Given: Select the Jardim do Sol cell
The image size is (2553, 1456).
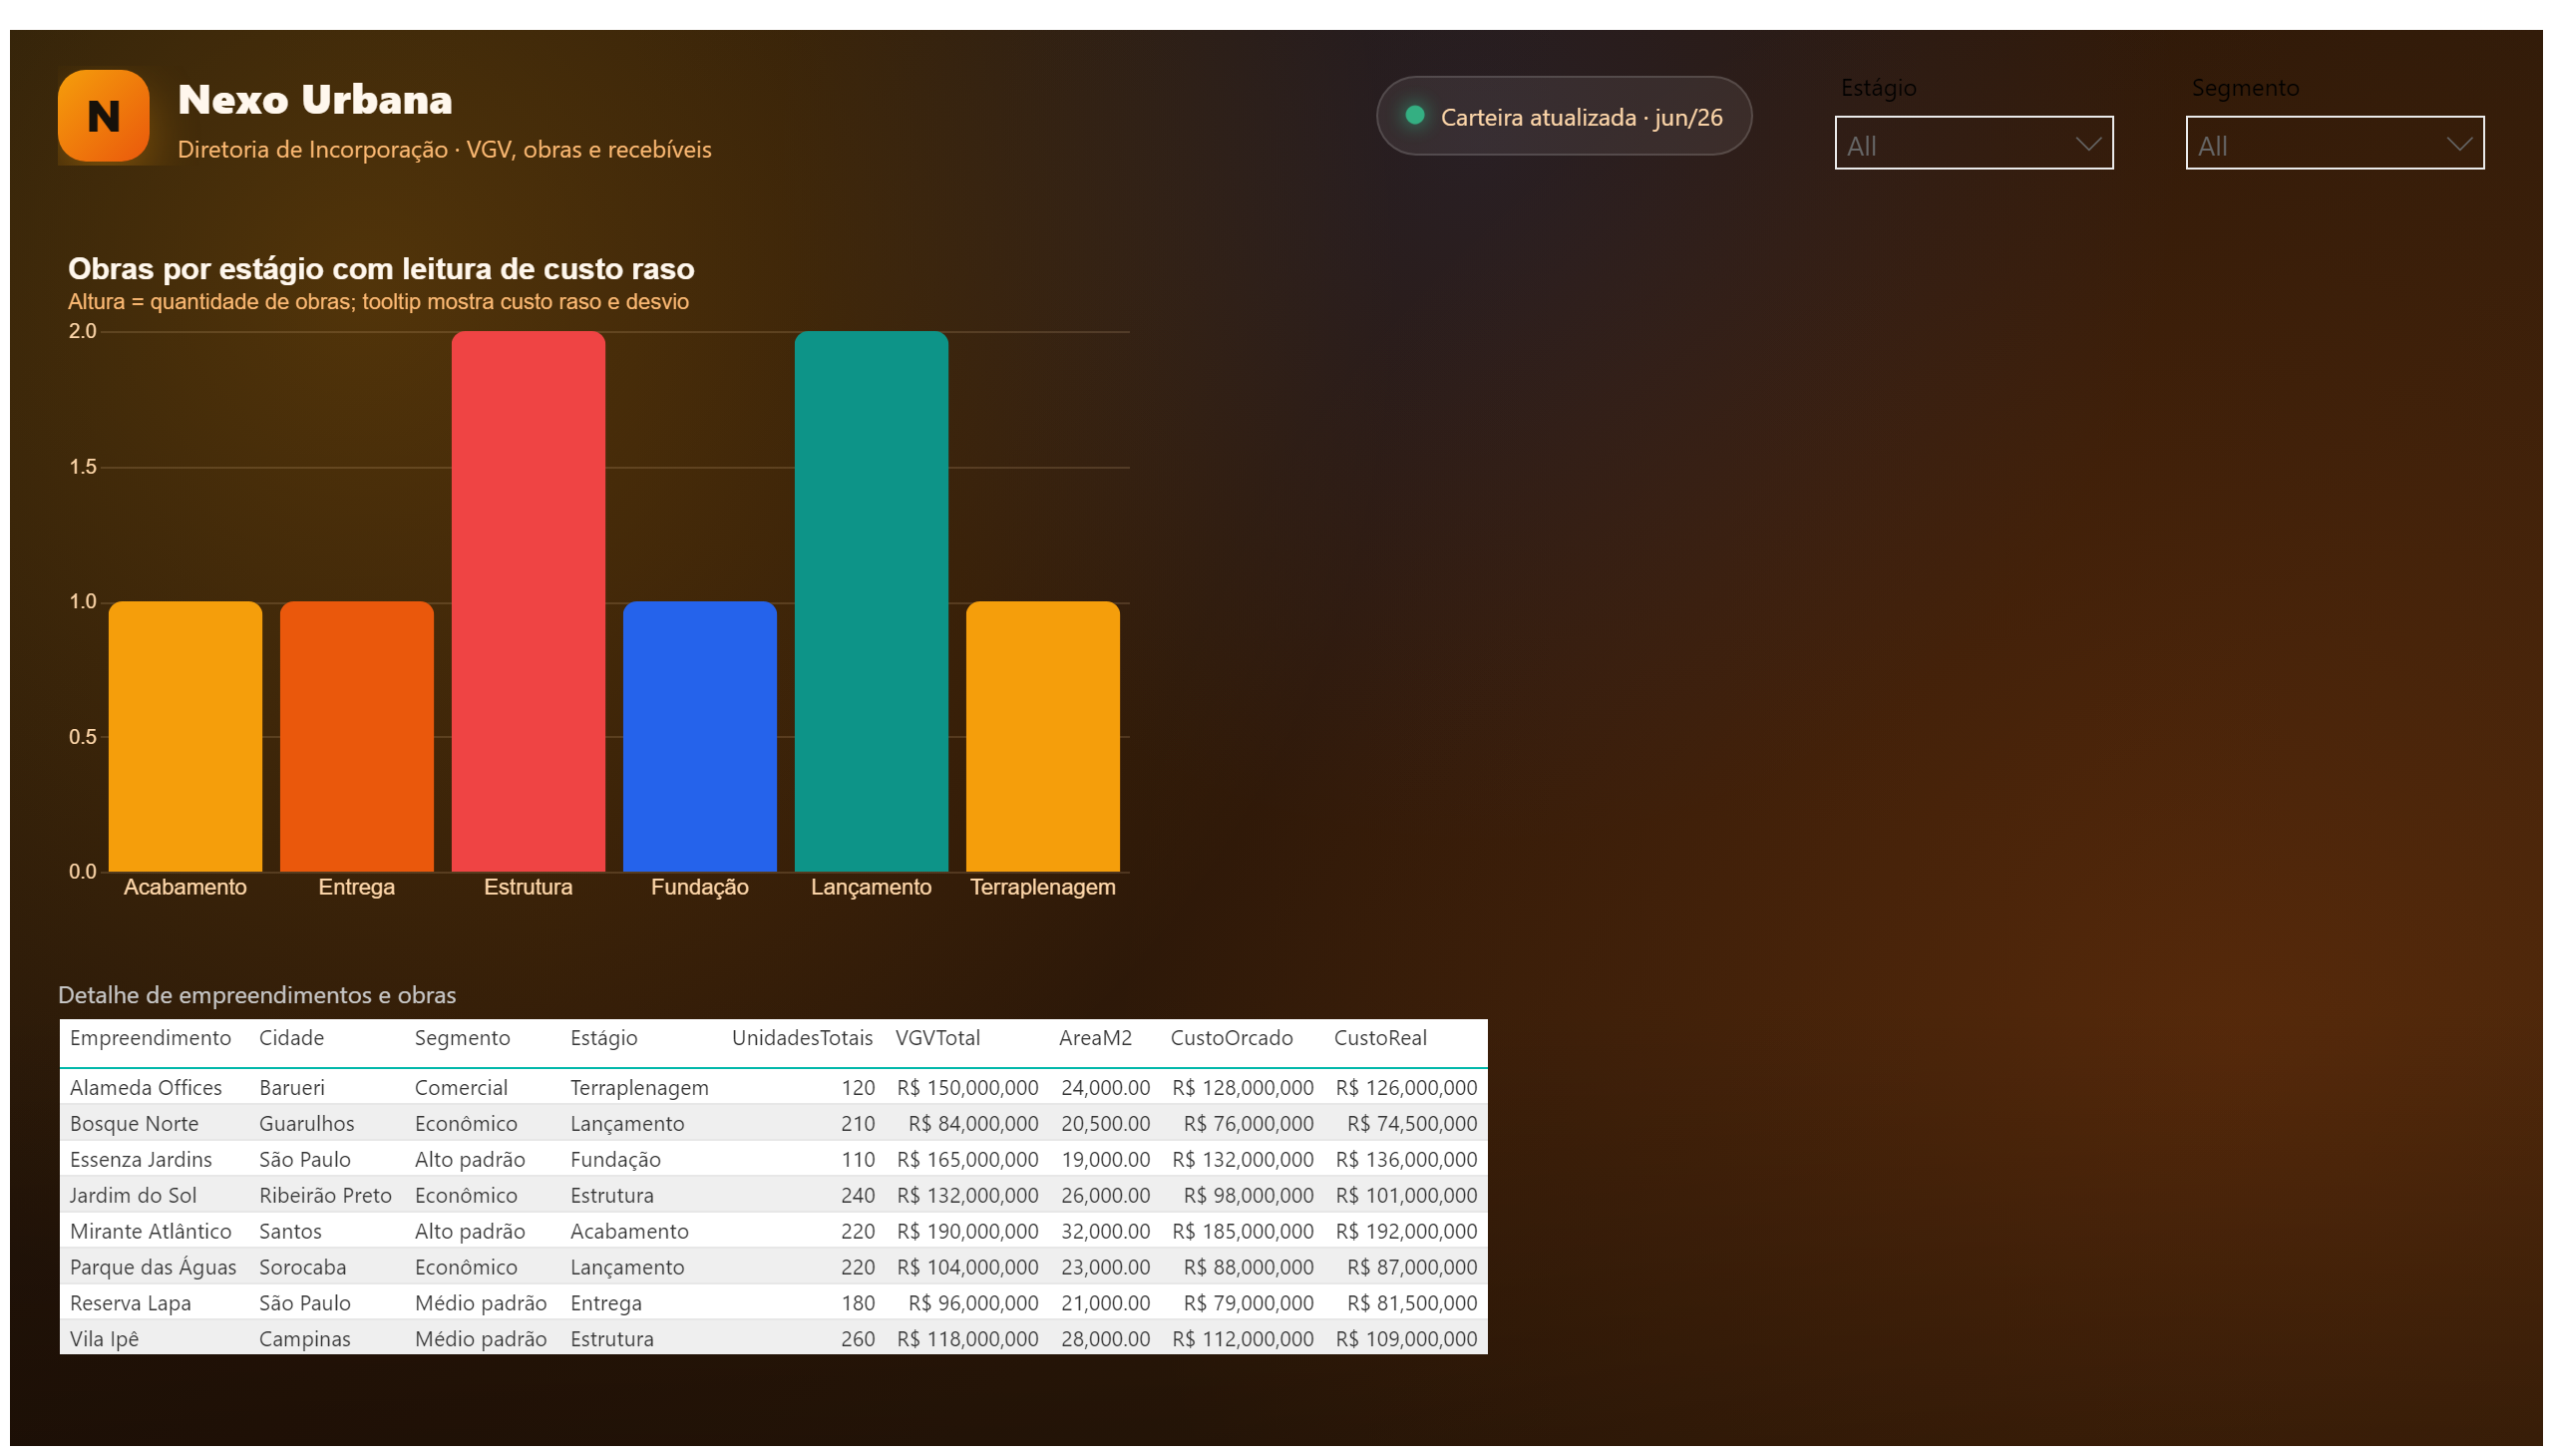Looking at the screenshot, I should click(133, 1195).
